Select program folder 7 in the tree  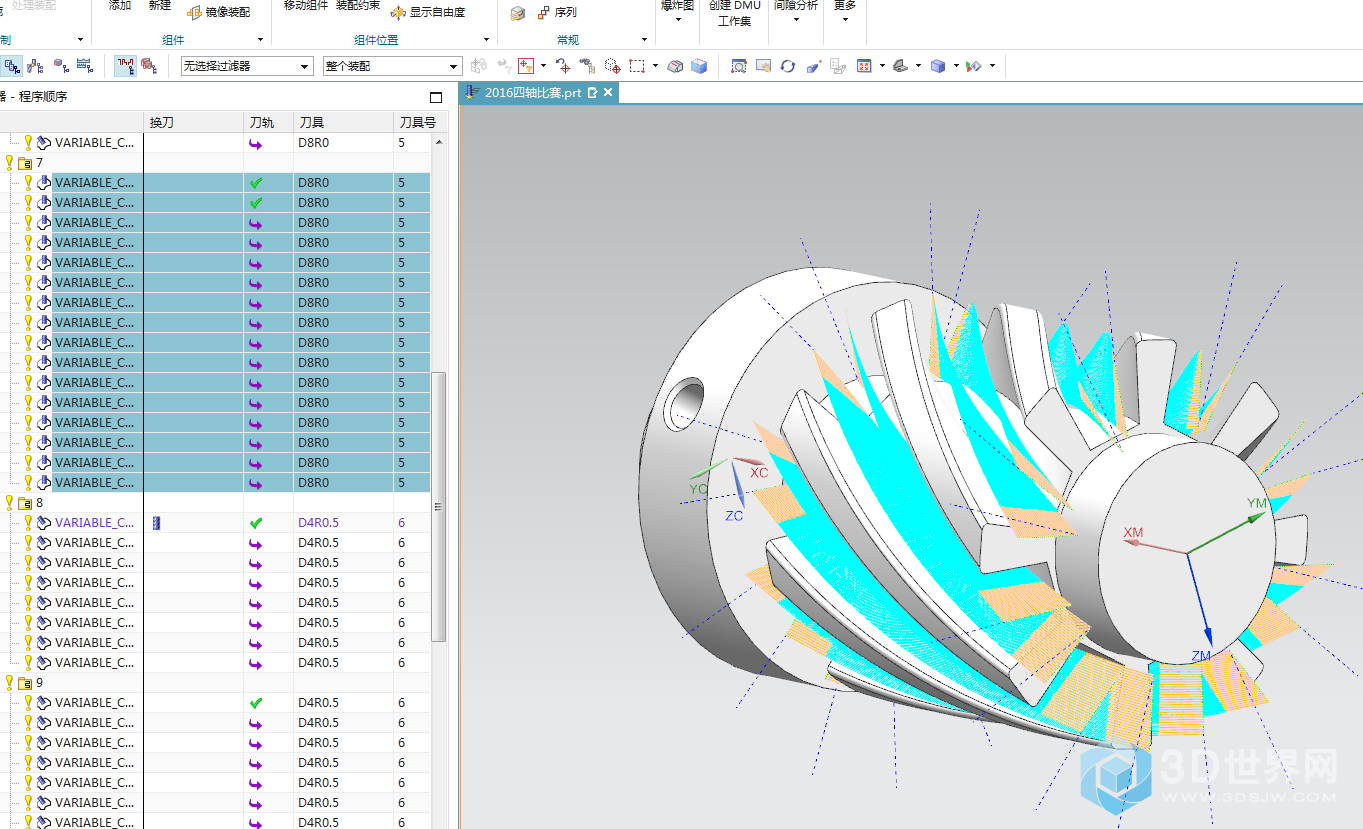pos(40,162)
